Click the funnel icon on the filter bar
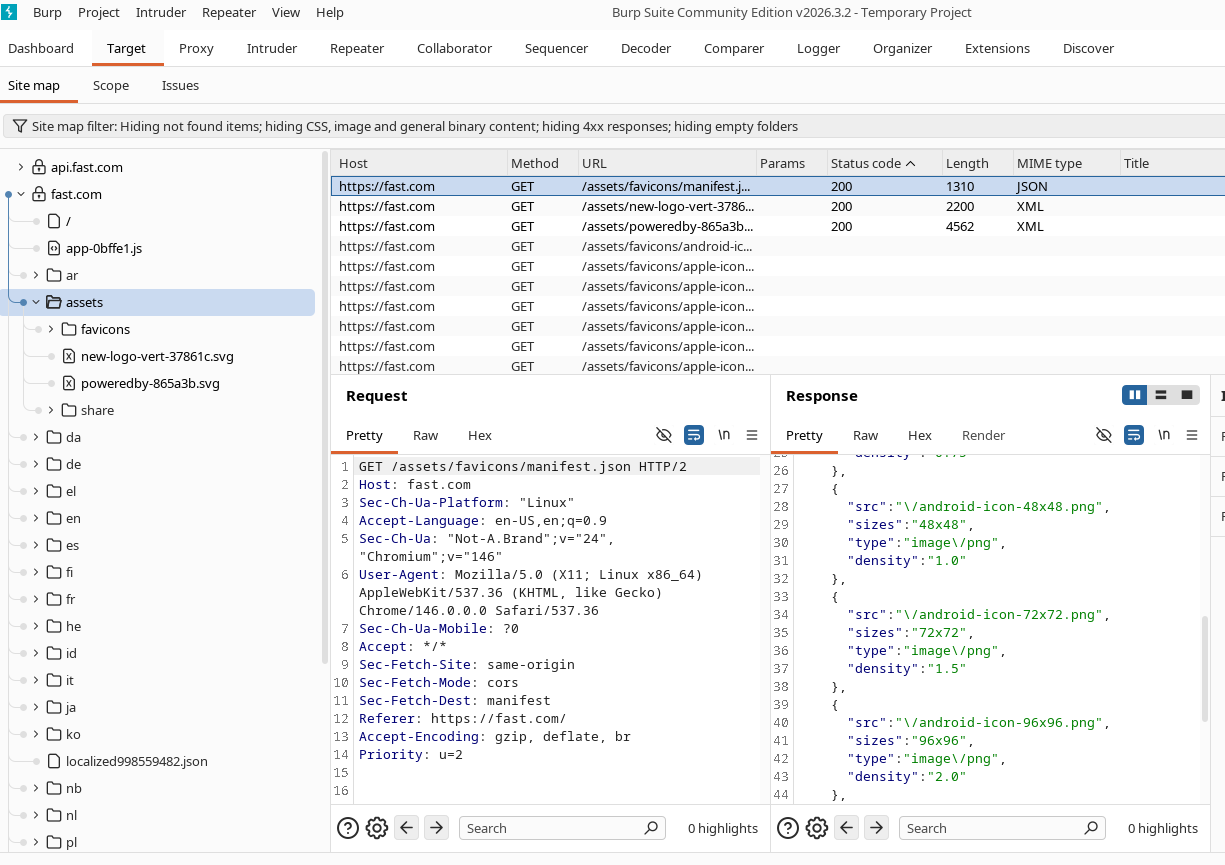Viewport: 1225px width, 865px height. [x=19, y=127]
